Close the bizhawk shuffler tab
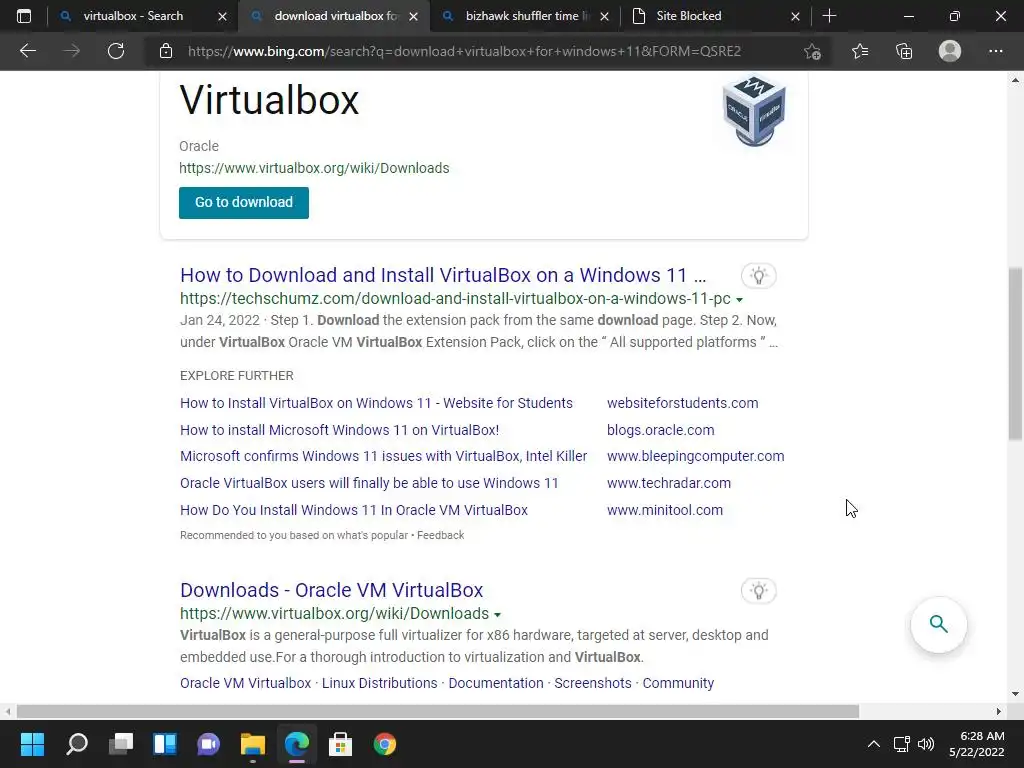Image resolution: width=1024 pixels, height=768 pixels. coord(604,16)
